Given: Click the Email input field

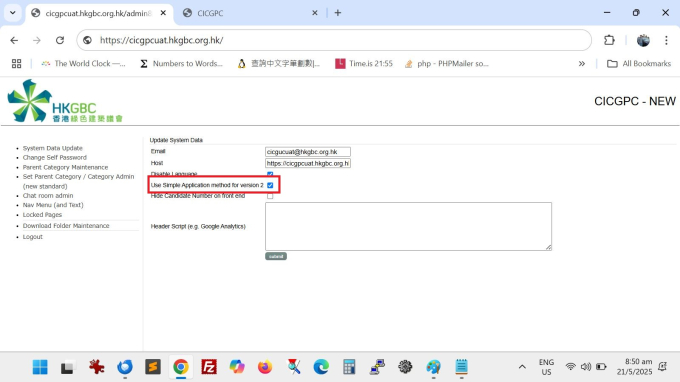Looking at the screenshot, I should pyautogui.click(x=308, y=152).
